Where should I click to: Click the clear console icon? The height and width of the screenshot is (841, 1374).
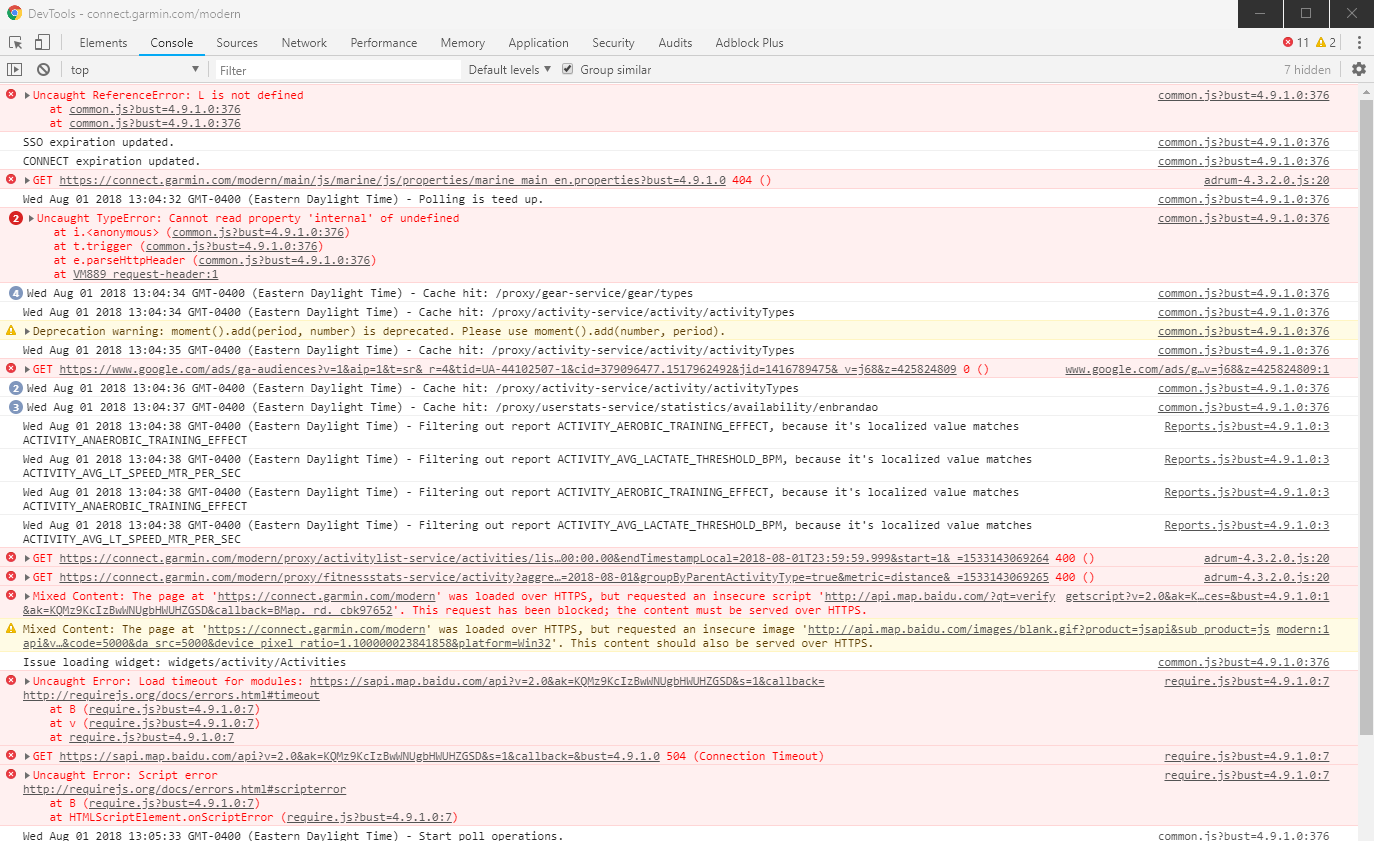[43, 70]
